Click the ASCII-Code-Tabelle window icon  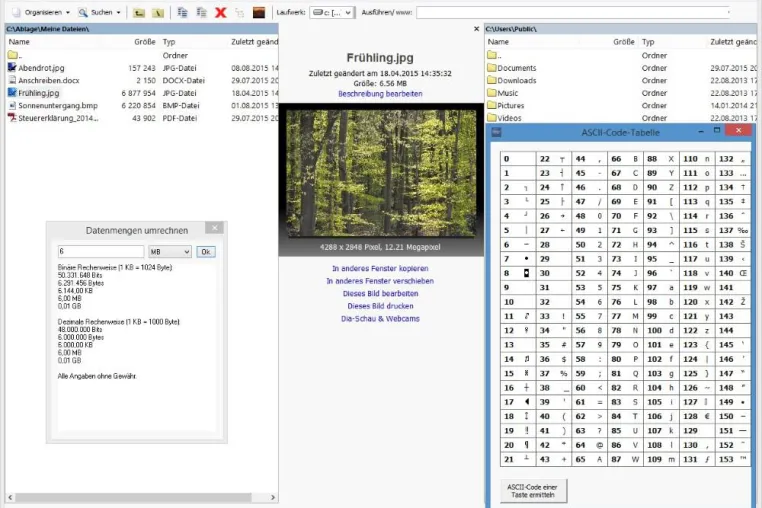click(496, 132)
